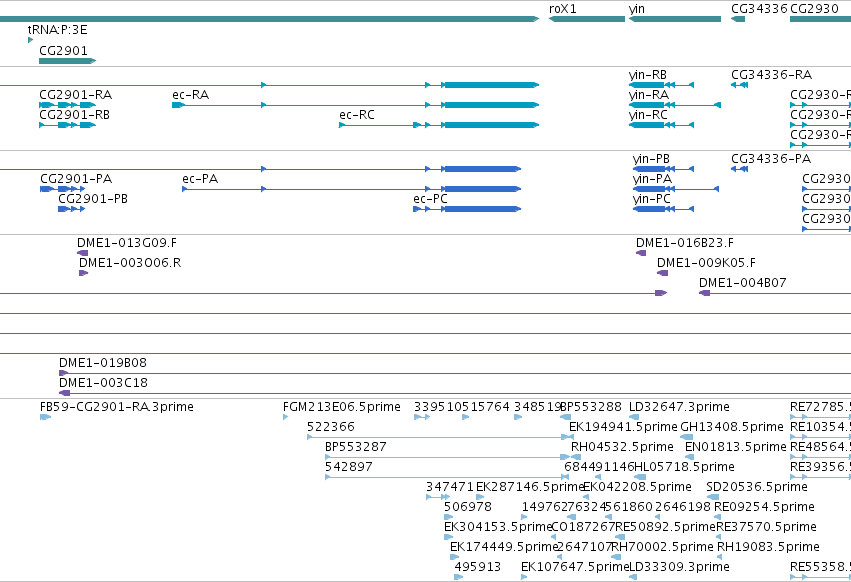The image size is (851, 582).
Task: Select the 542897 alignment feature
Action: click(x=447, y=477)
